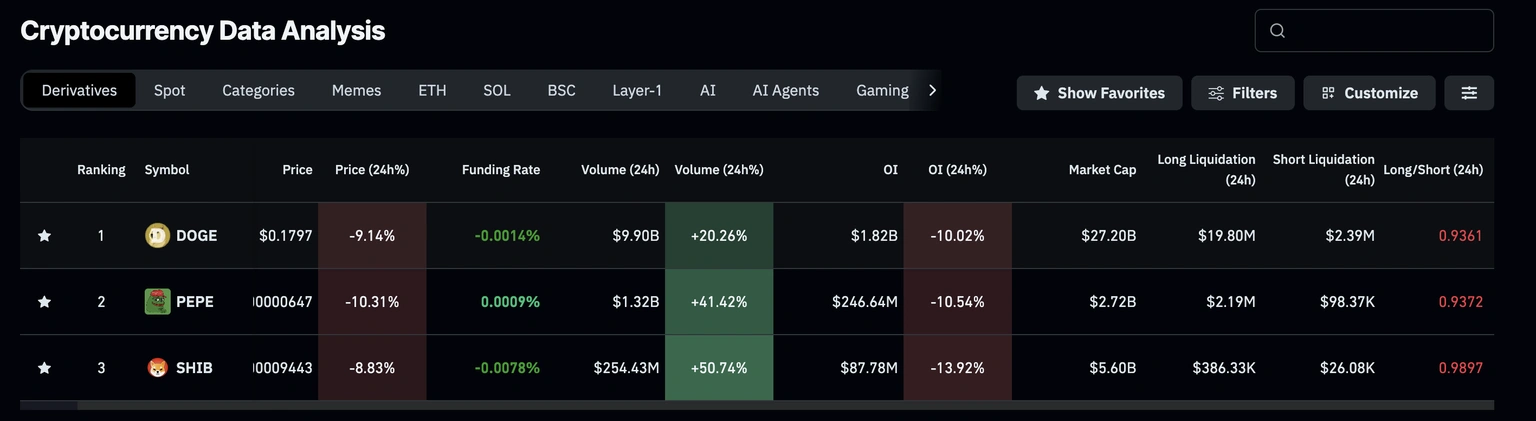The height and width of the screenshot is (421, 1536).
Task: Click the DOGE coin logo icon
Action: [157, 236]
